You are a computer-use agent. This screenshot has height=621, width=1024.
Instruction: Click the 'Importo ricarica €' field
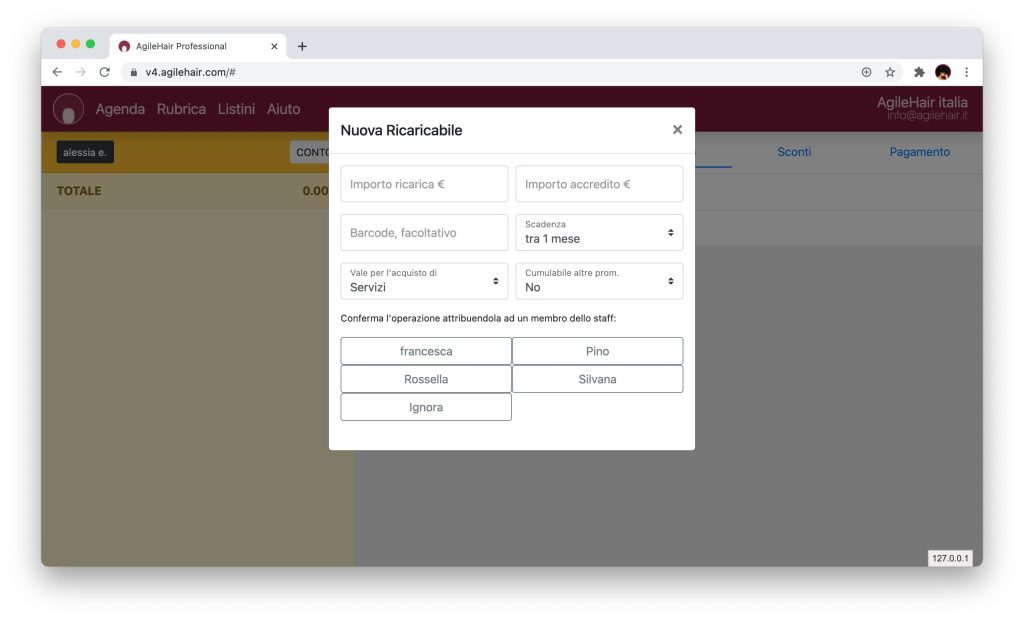(x=424, y=184)
